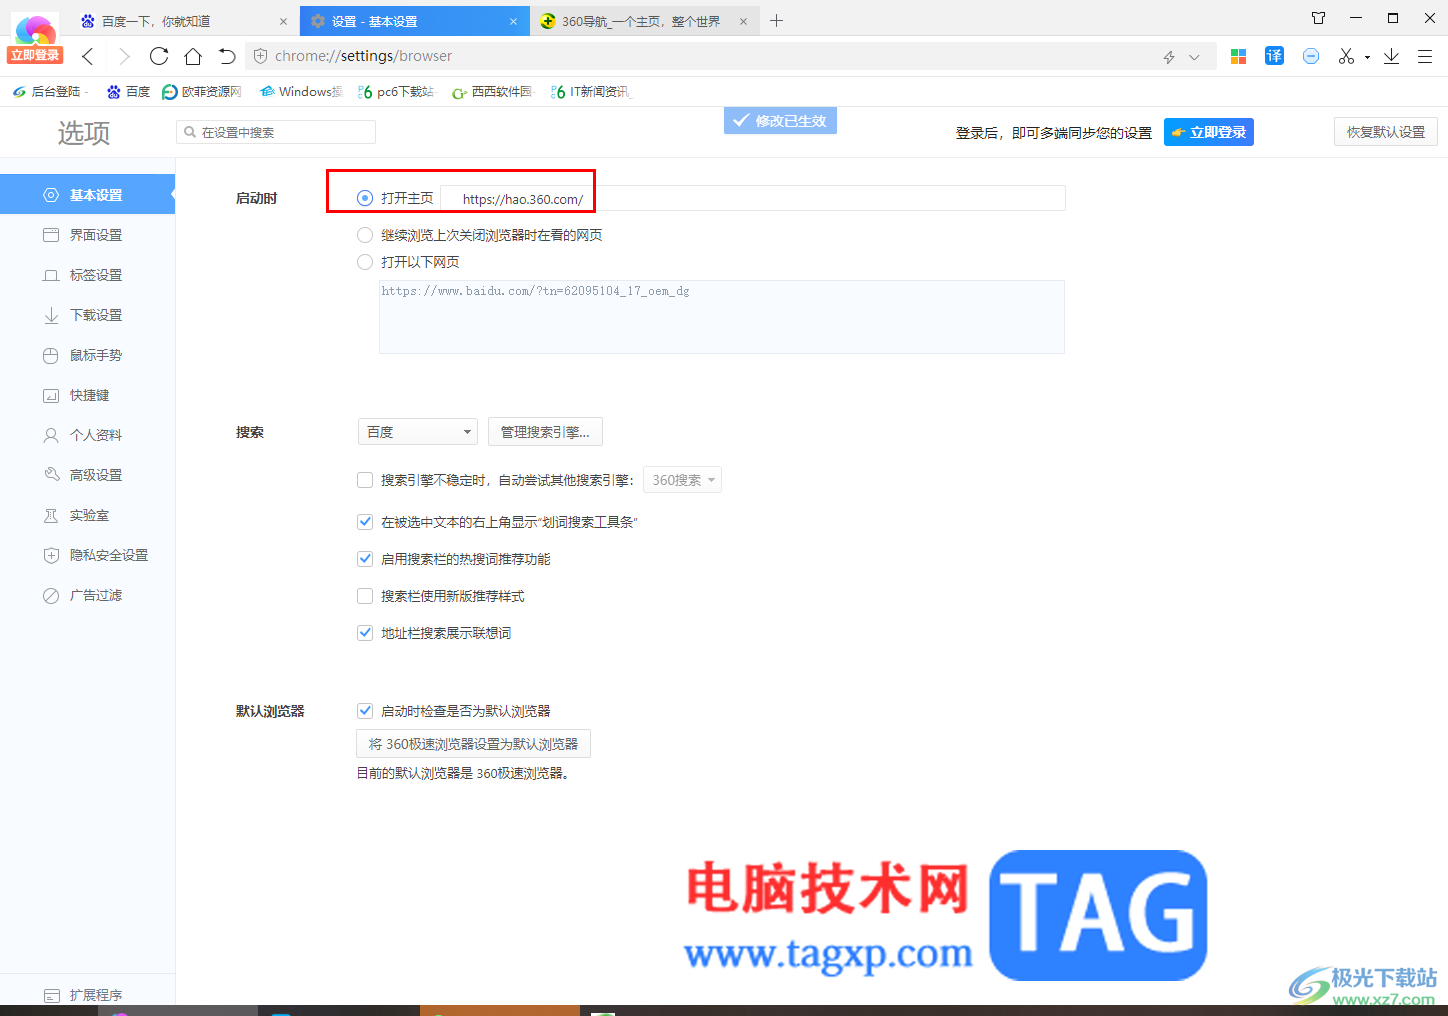Image resolution: width=1448 pixels, height=1016 pixels.
Task: Focus the 在设置中搜索 search field
Action: click(276, 132)
